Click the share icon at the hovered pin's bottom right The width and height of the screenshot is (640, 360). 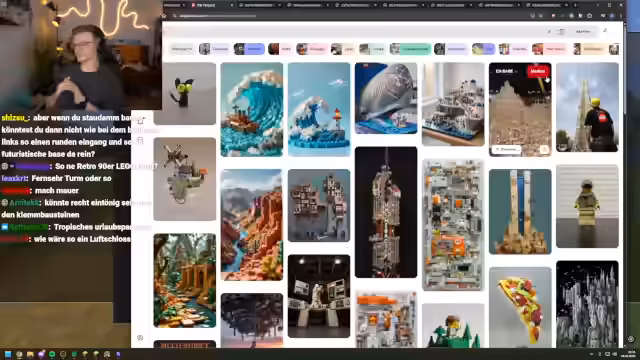coord(544,149)
